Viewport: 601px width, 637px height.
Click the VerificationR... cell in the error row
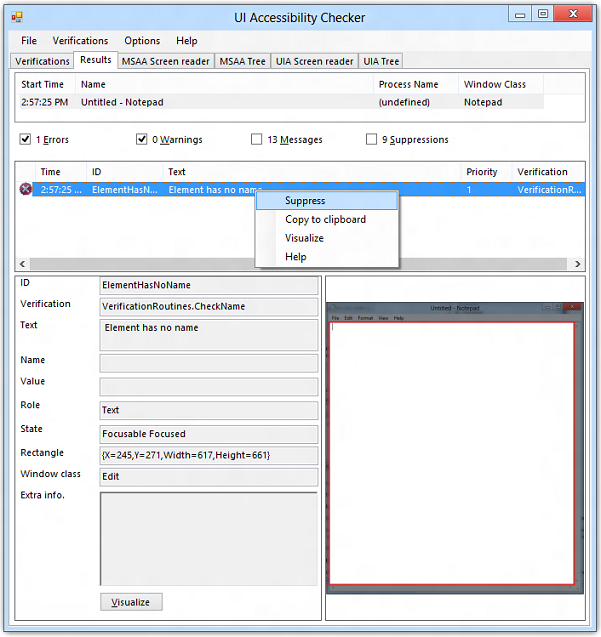pyautogui.click(x=549, y=190)
